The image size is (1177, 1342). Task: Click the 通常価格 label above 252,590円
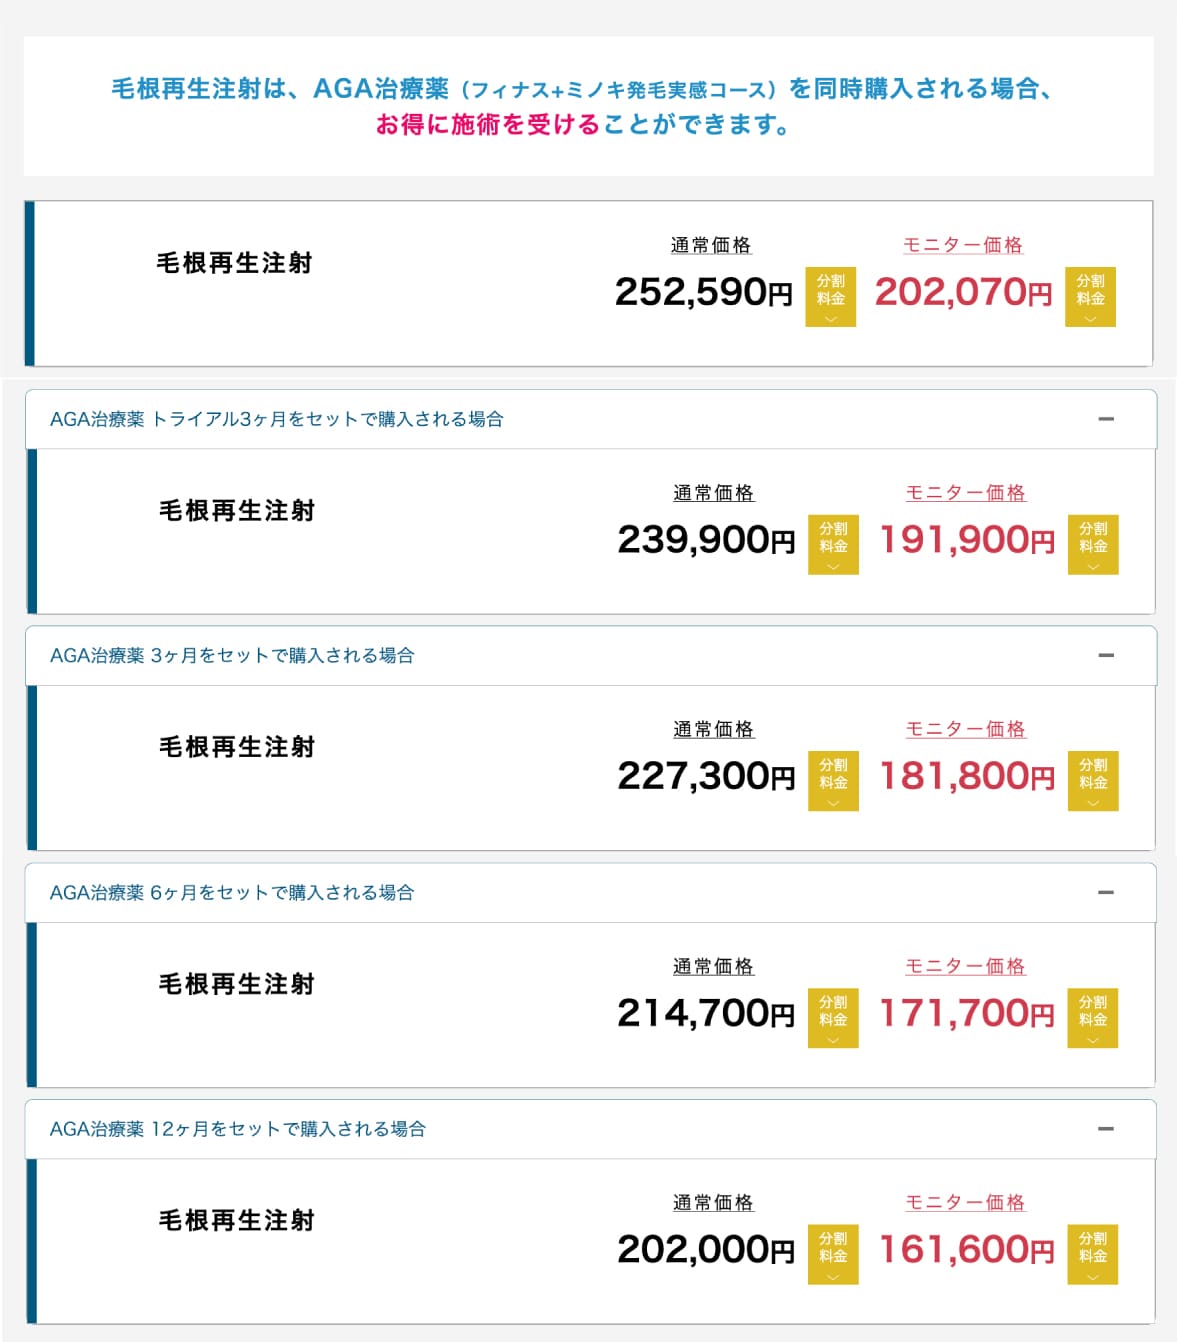711,245
